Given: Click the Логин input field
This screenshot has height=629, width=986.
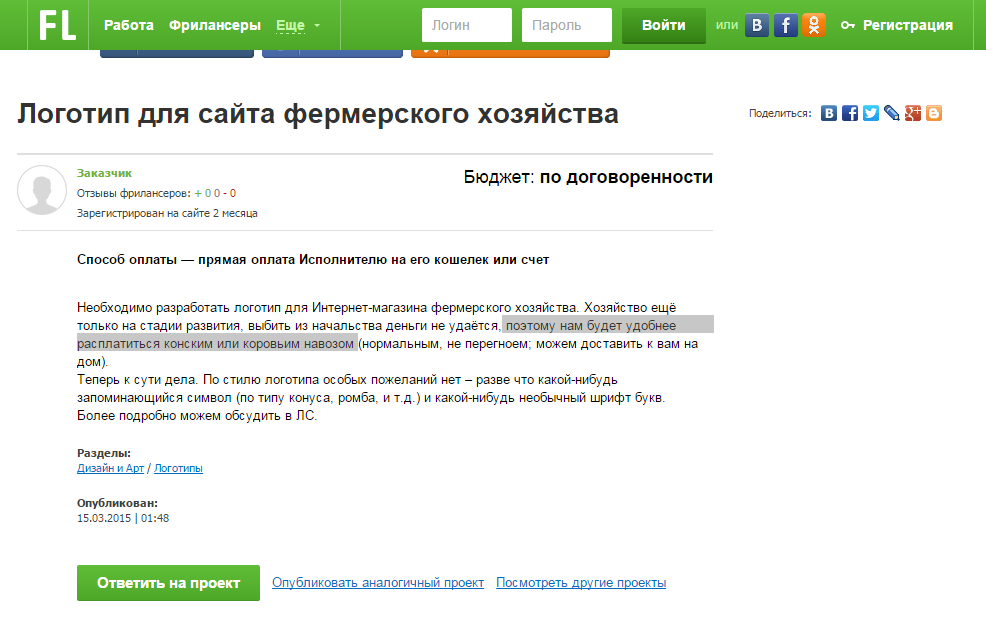Looking at the screenshot, I should point(466,25).
